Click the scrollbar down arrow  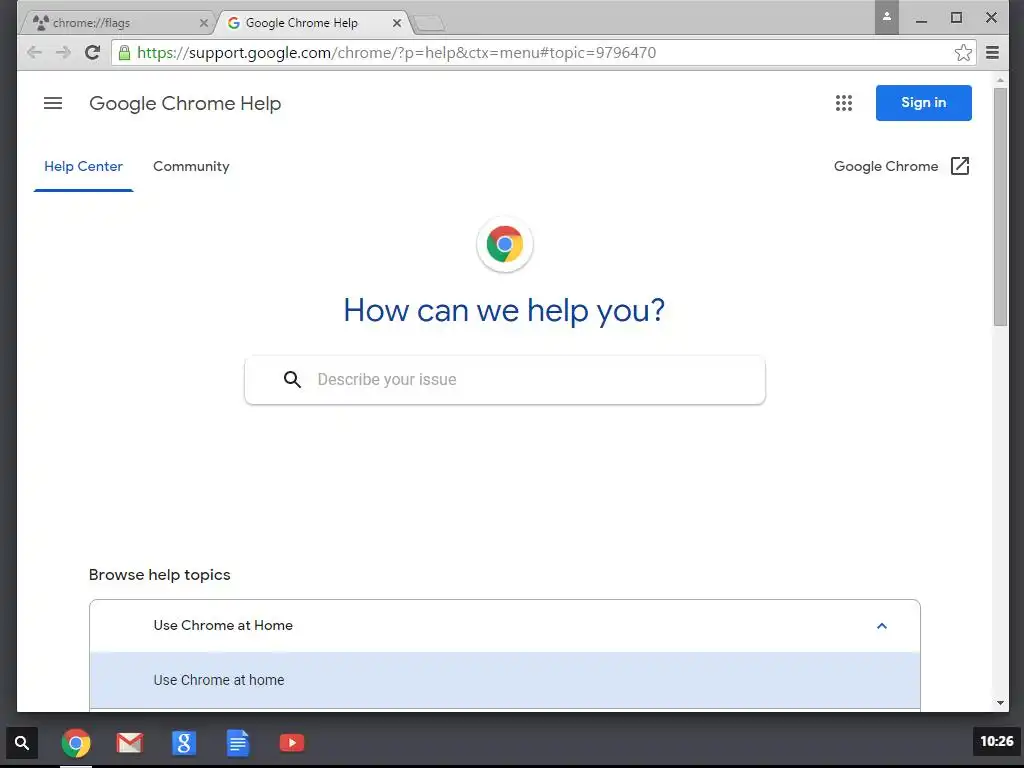coord(1000,703)
